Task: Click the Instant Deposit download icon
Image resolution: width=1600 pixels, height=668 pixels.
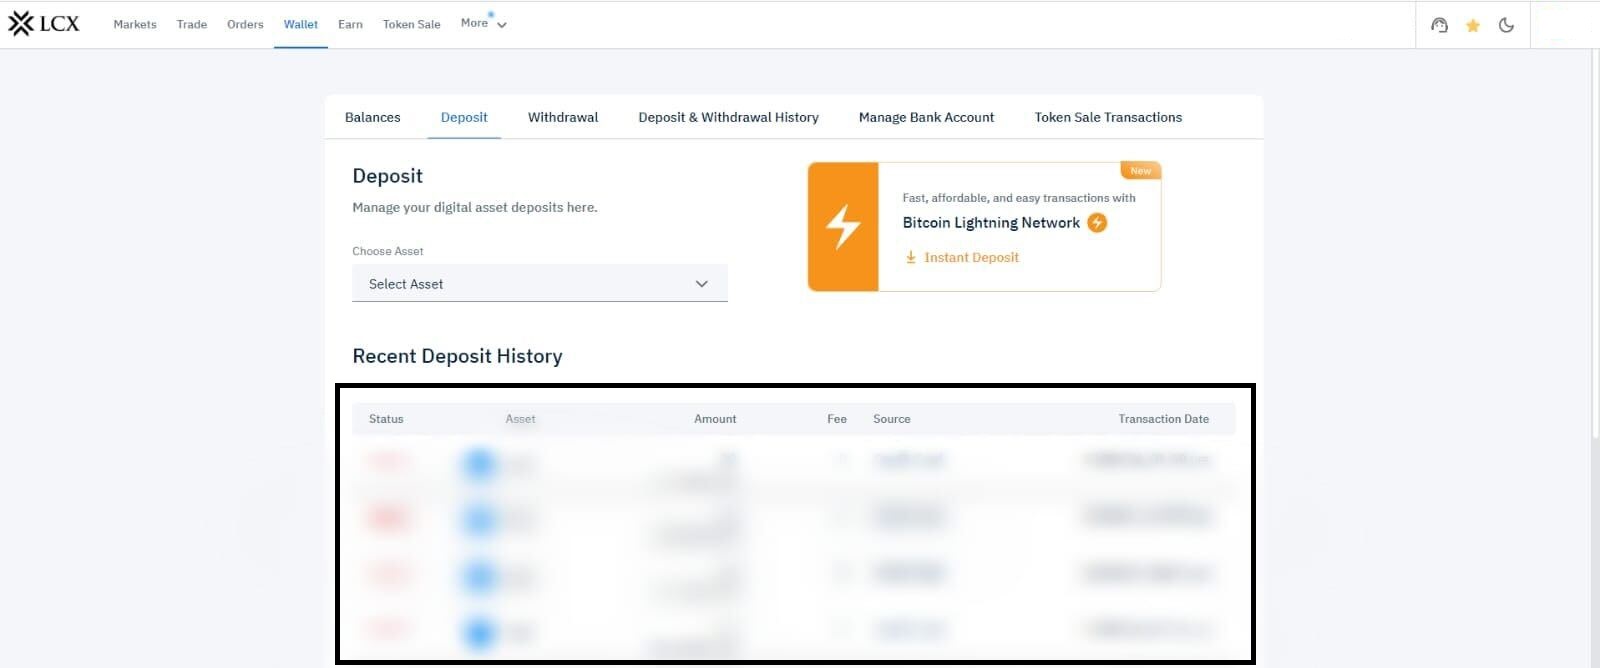Action: (911, 257)
